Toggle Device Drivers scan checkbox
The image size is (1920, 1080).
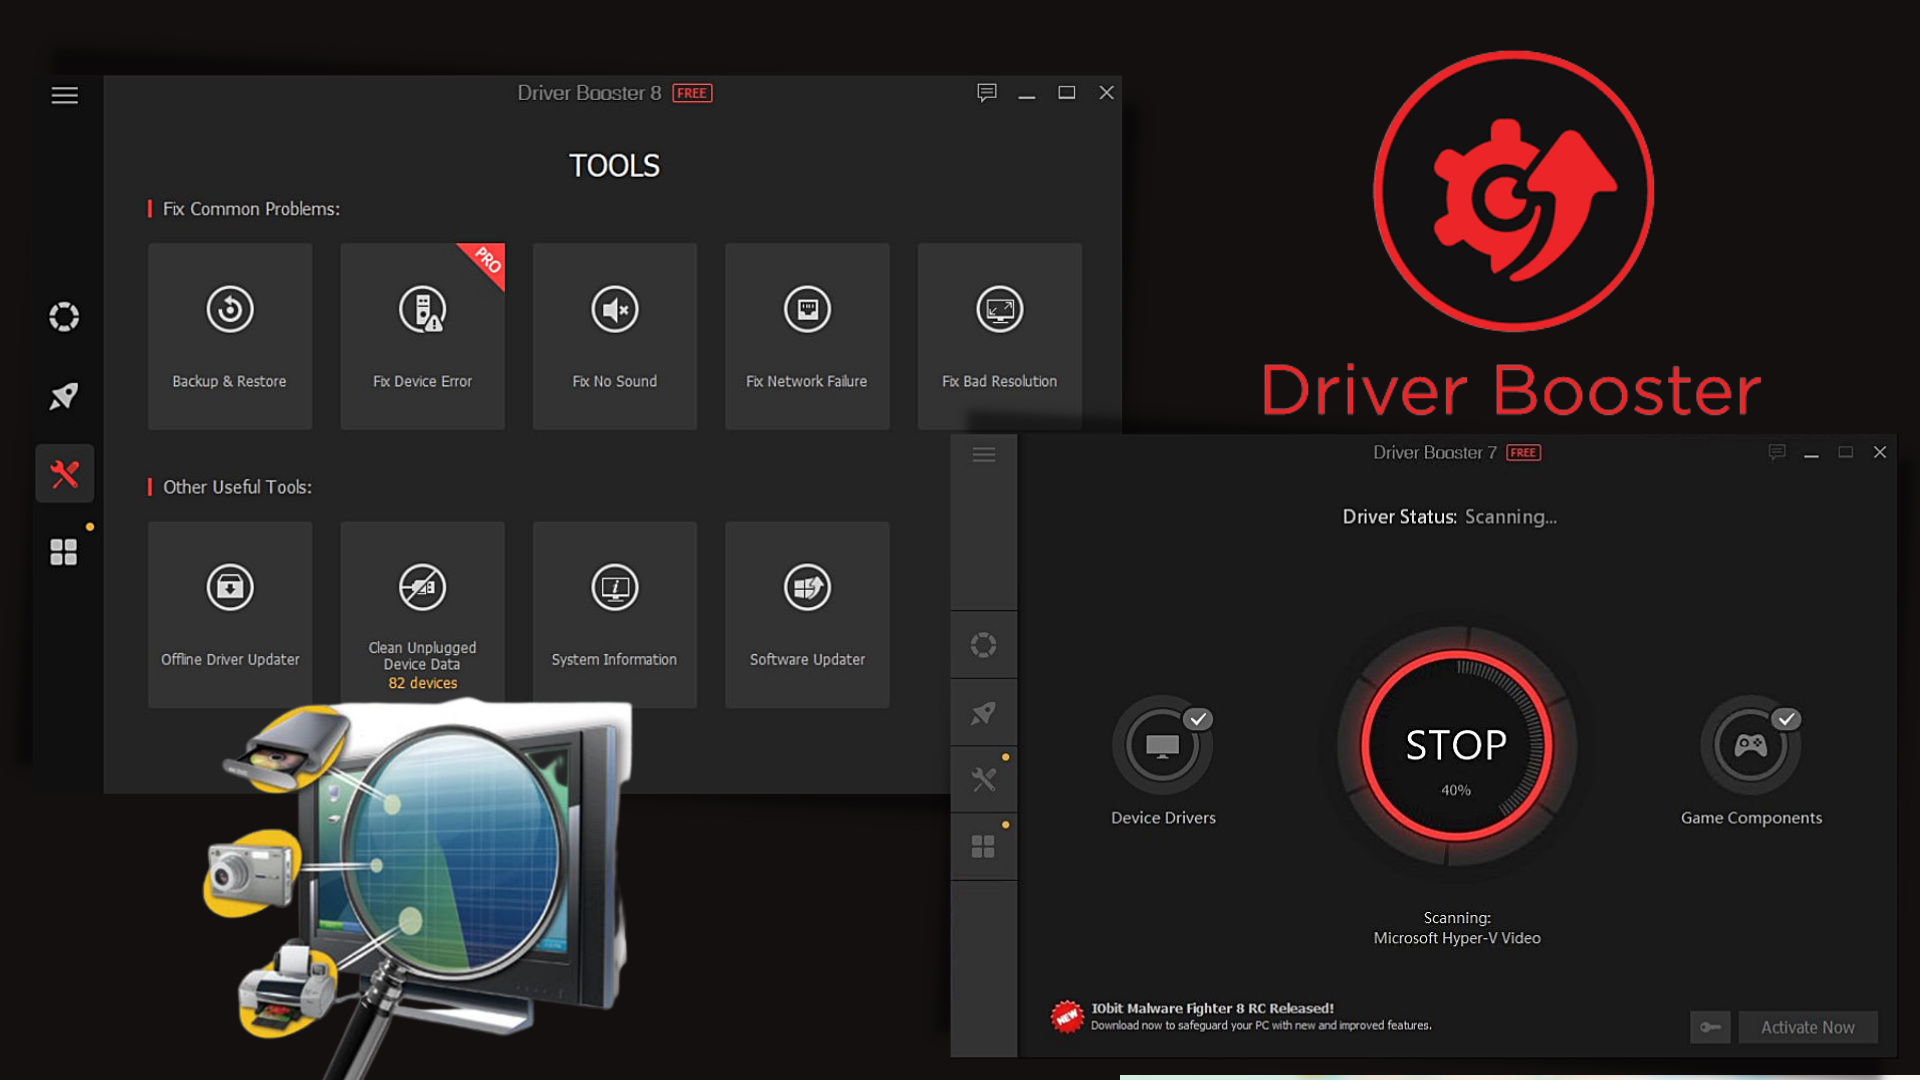tap(1195, 717)
